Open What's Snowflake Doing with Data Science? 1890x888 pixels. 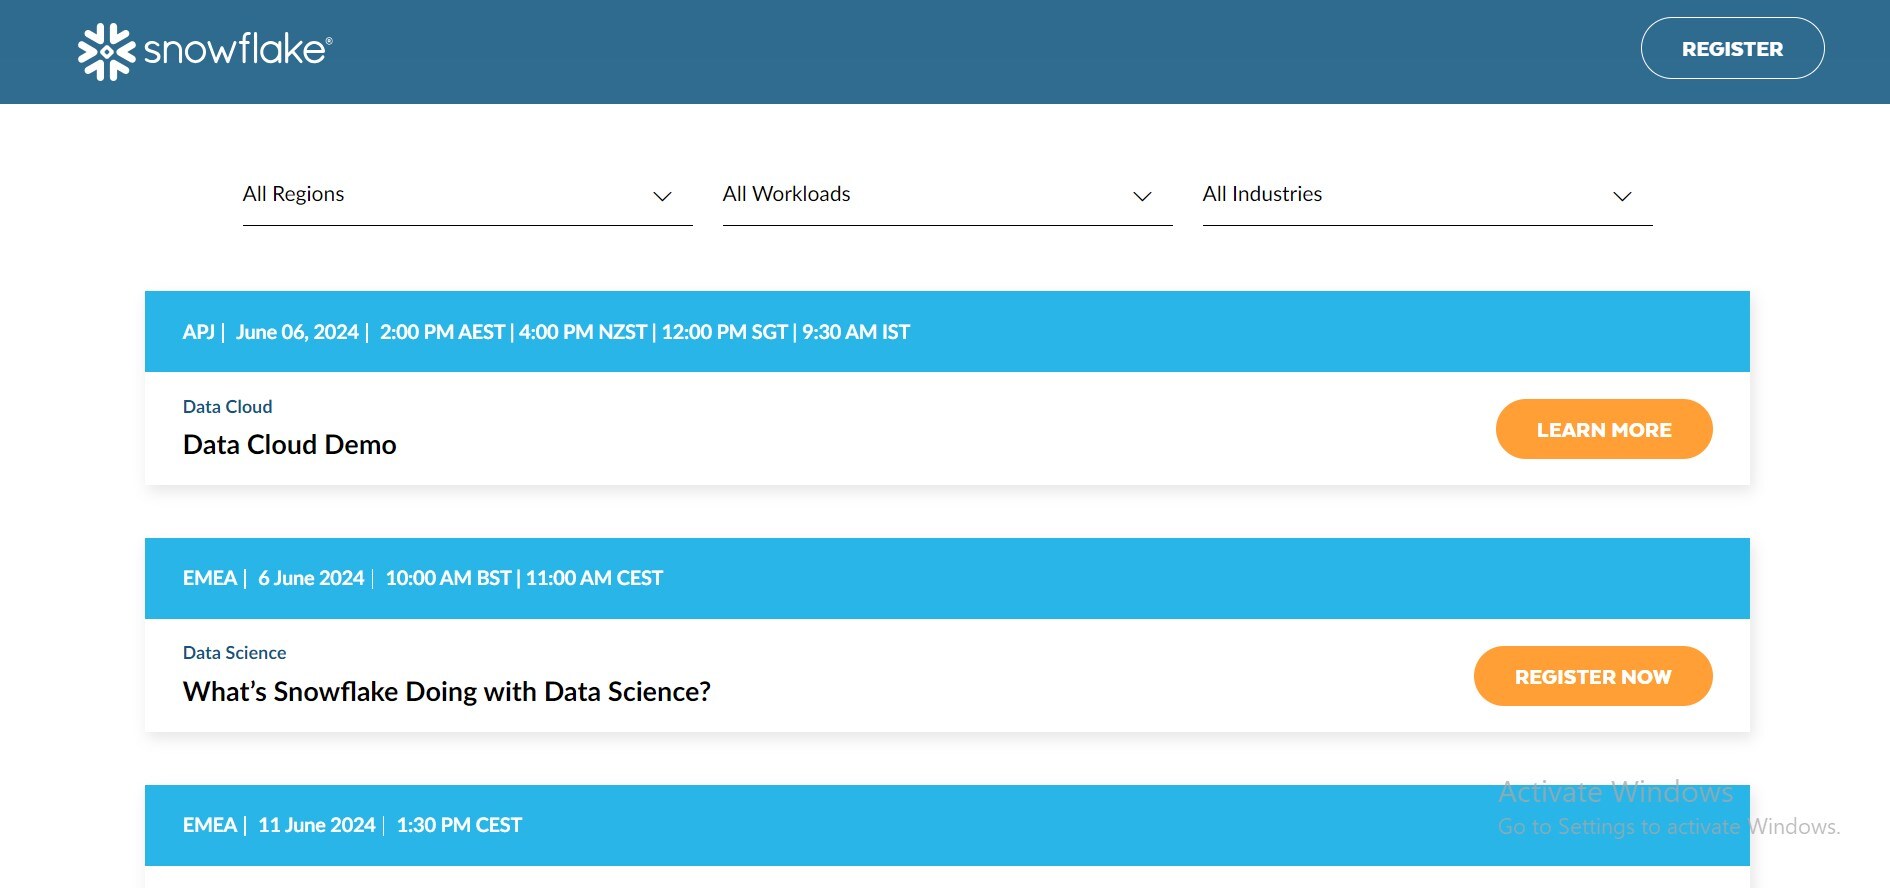(x=447, y=692)
